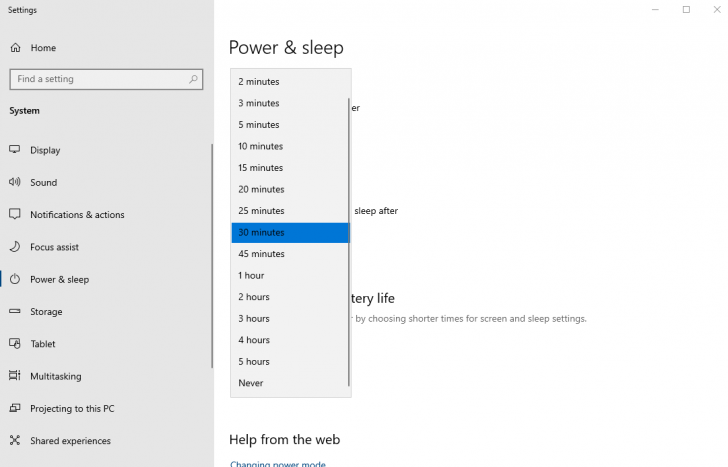Click the Display monitor icon
This screenshot has height=467, width=728.
(x=15, y=149)
